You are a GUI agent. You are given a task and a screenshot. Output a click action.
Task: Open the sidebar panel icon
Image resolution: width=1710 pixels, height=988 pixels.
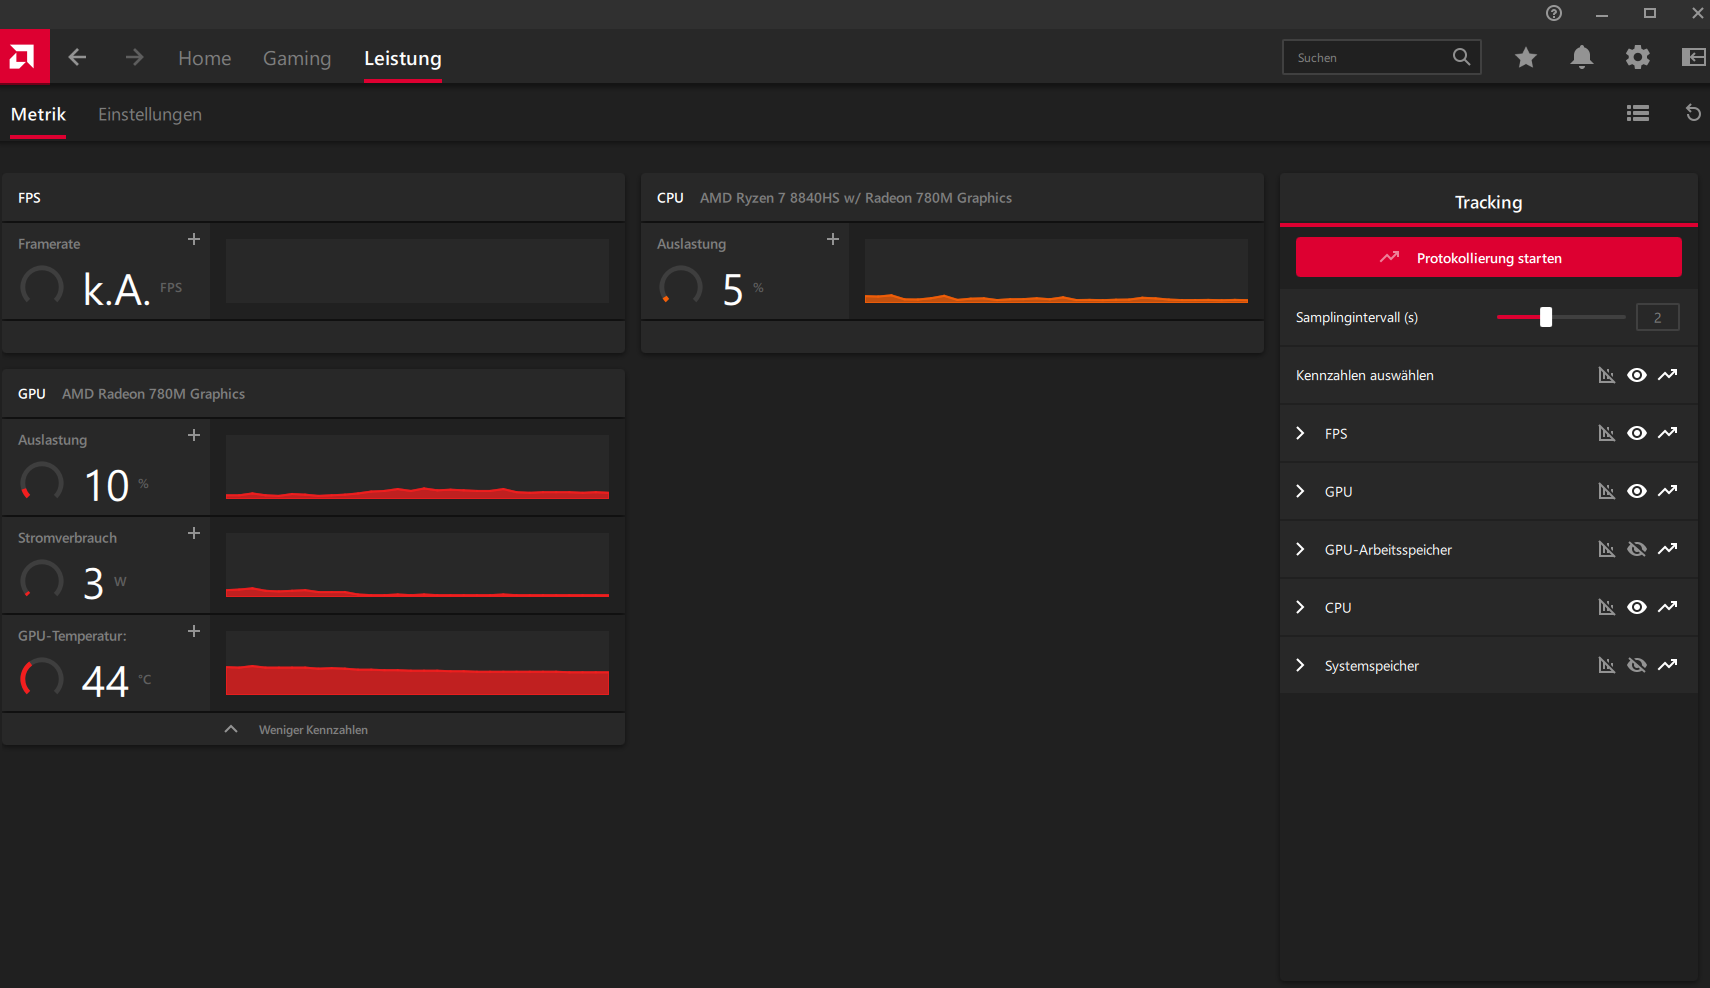1693,57
